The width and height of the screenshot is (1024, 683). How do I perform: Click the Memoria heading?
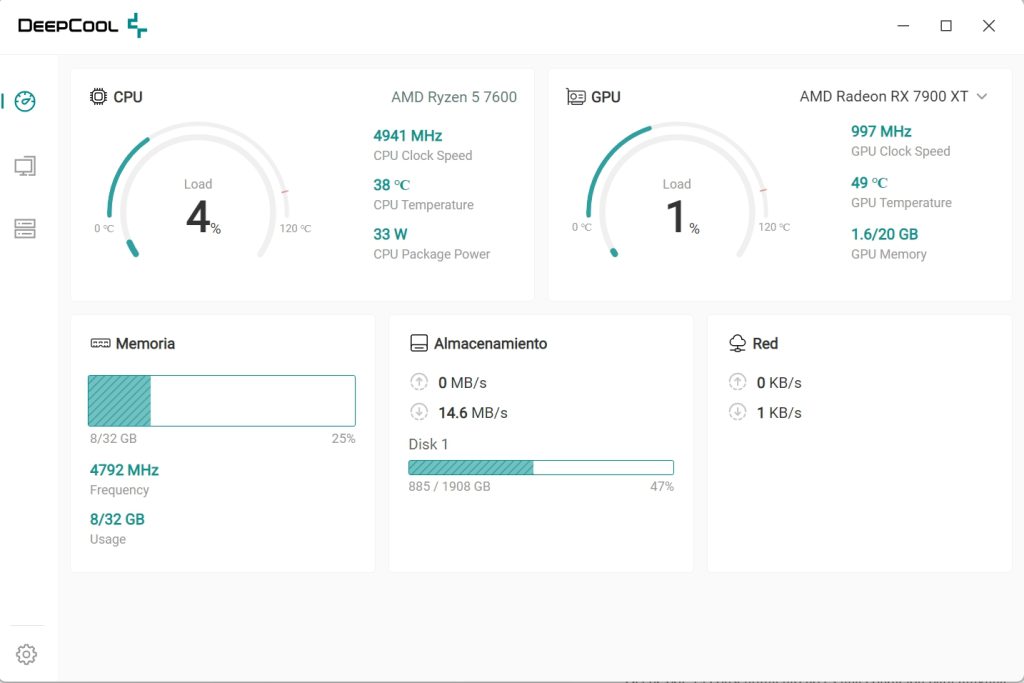(145, 343)
